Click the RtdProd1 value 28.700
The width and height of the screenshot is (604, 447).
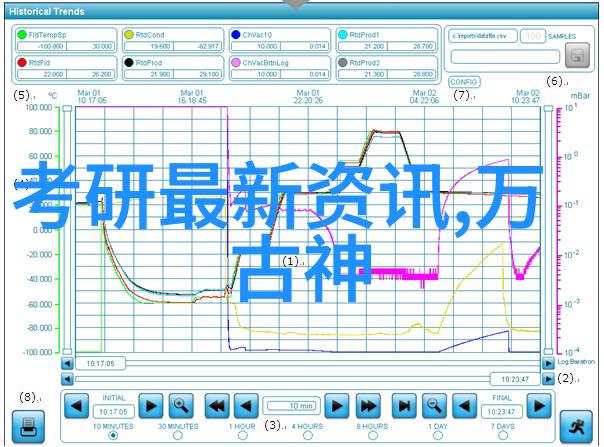pos(411,47)
